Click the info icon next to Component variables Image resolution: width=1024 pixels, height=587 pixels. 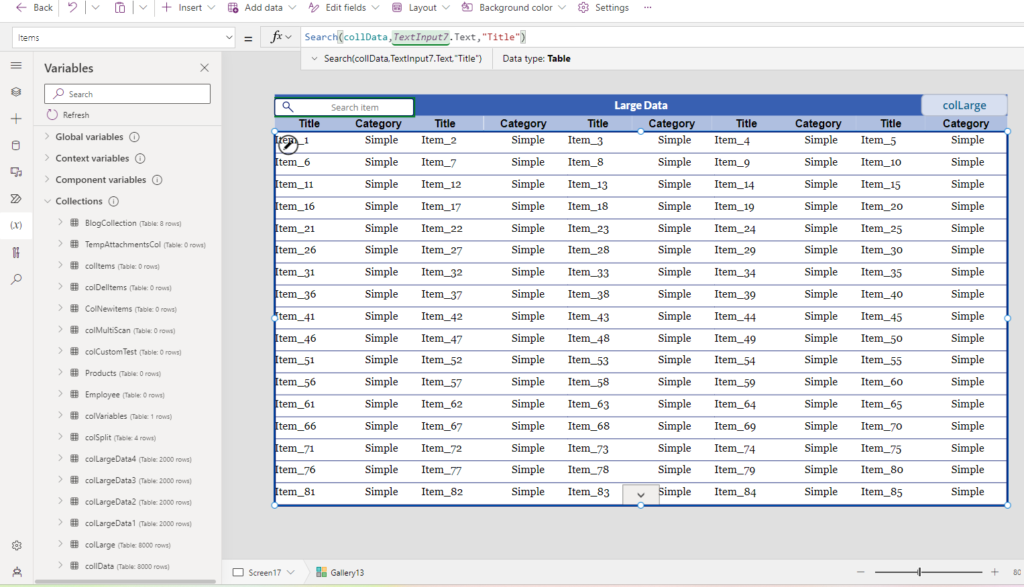pyautogui.click(x=157, y=180)
